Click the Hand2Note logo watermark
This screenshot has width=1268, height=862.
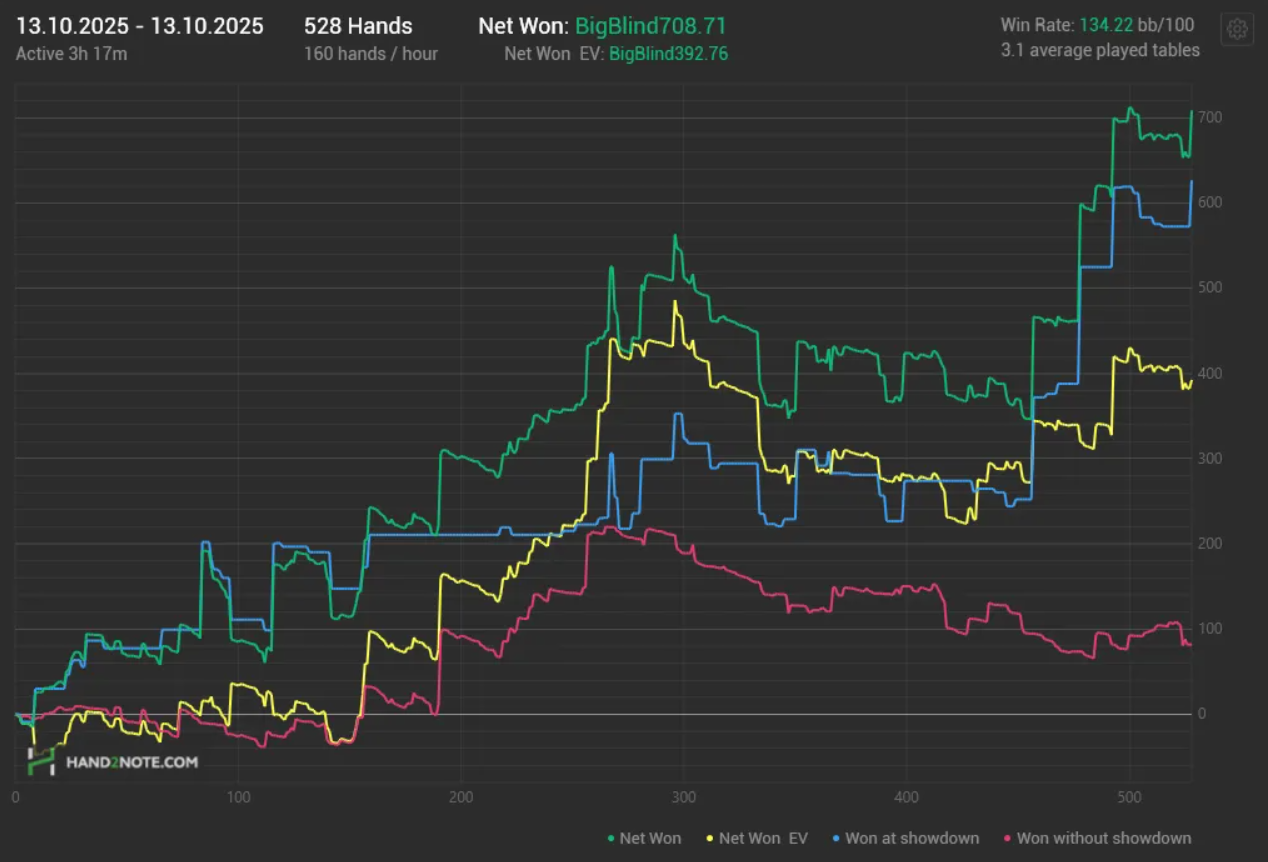click(113, 761)
